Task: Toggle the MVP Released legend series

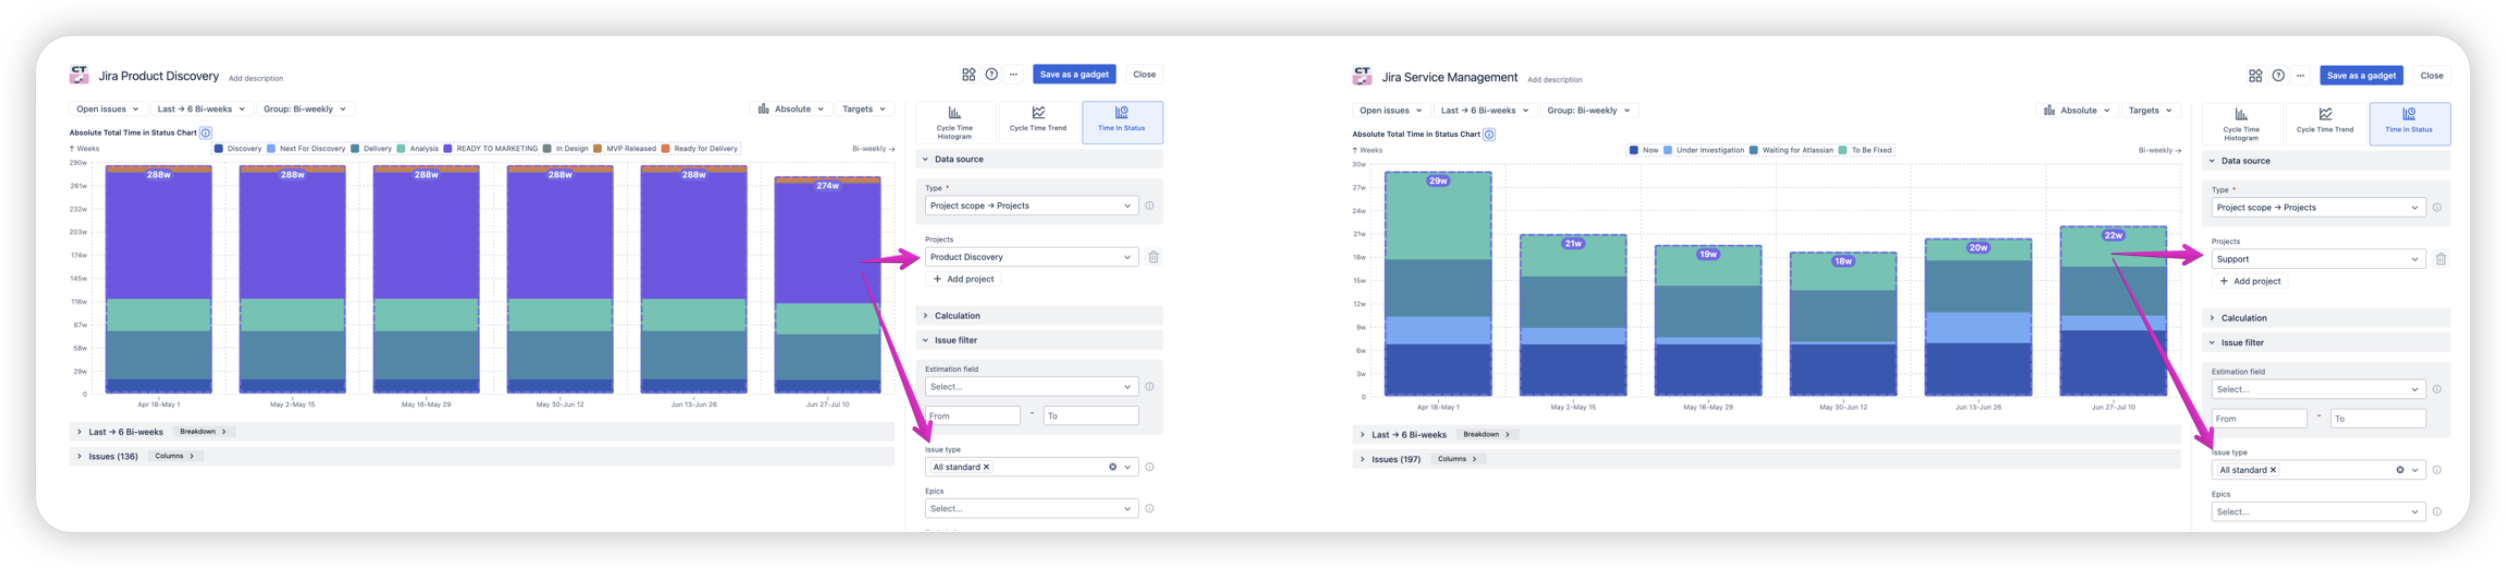Action: tap(625, 148)
